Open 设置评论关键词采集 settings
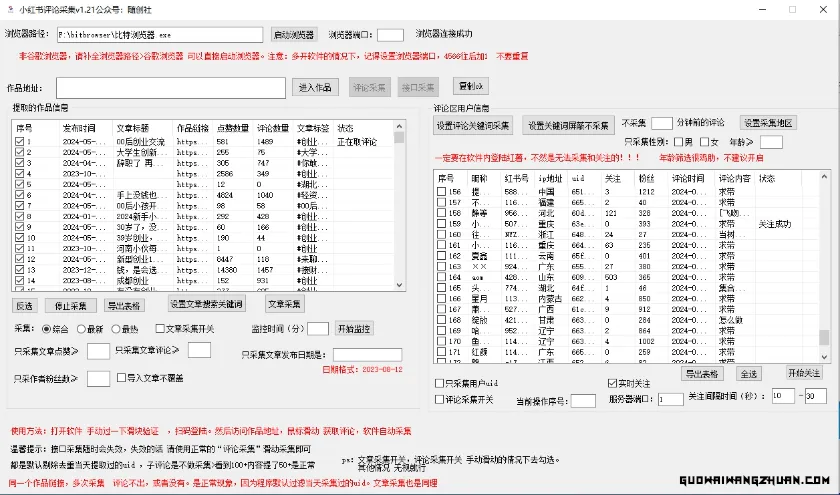This screenshot has height=495, width=840. (x=473, y=126)
